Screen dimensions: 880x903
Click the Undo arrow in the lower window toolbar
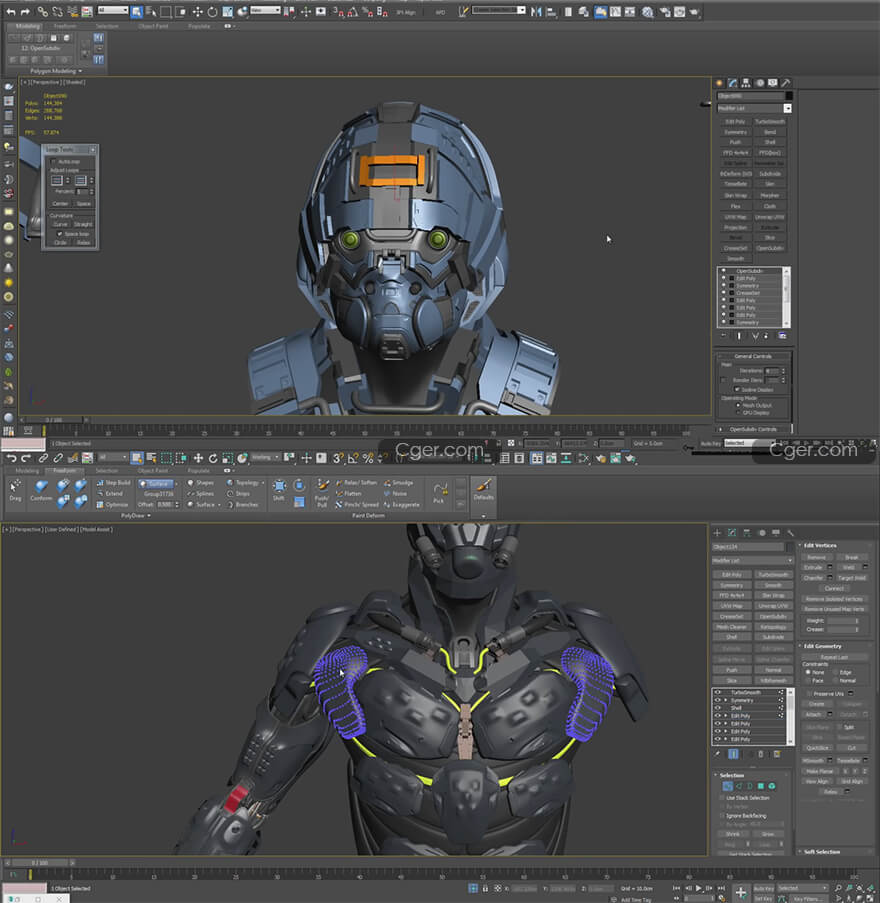pyautogui.click(x=11, y=458)
